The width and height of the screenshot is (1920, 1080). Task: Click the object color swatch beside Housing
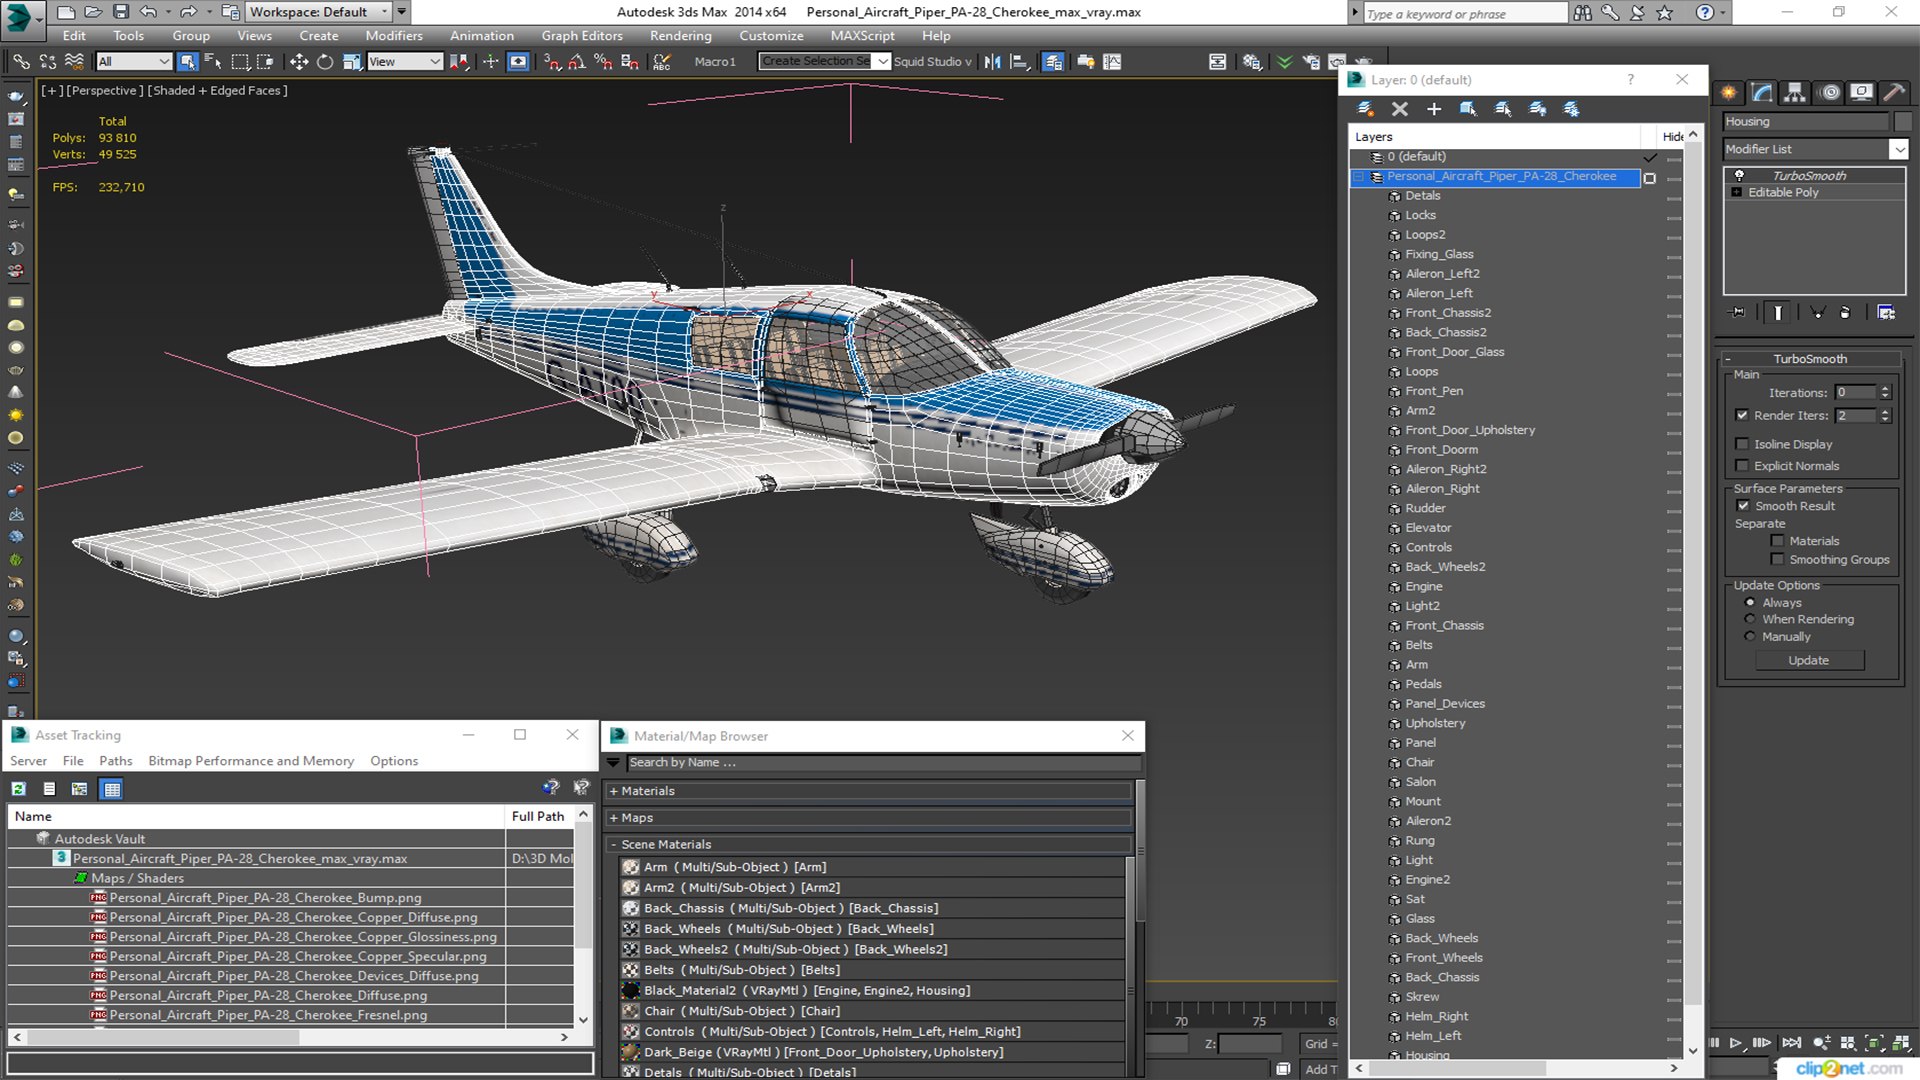1903,122
